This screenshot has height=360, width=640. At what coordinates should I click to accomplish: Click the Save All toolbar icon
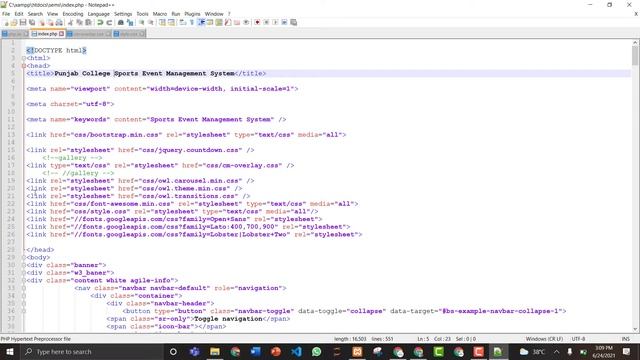coord(32,22)
